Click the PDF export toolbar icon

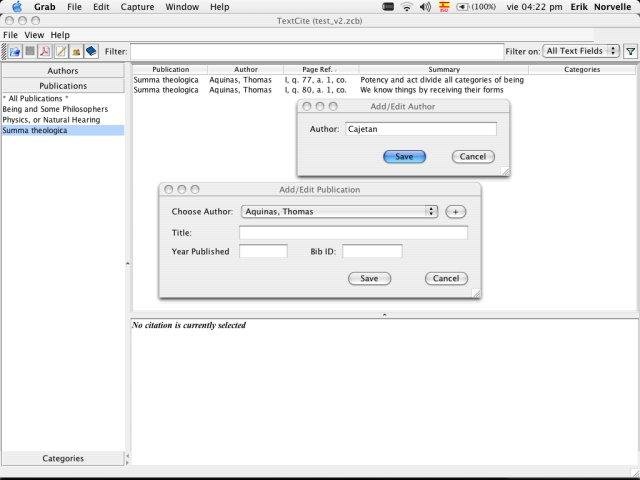(x=44, y=51)
